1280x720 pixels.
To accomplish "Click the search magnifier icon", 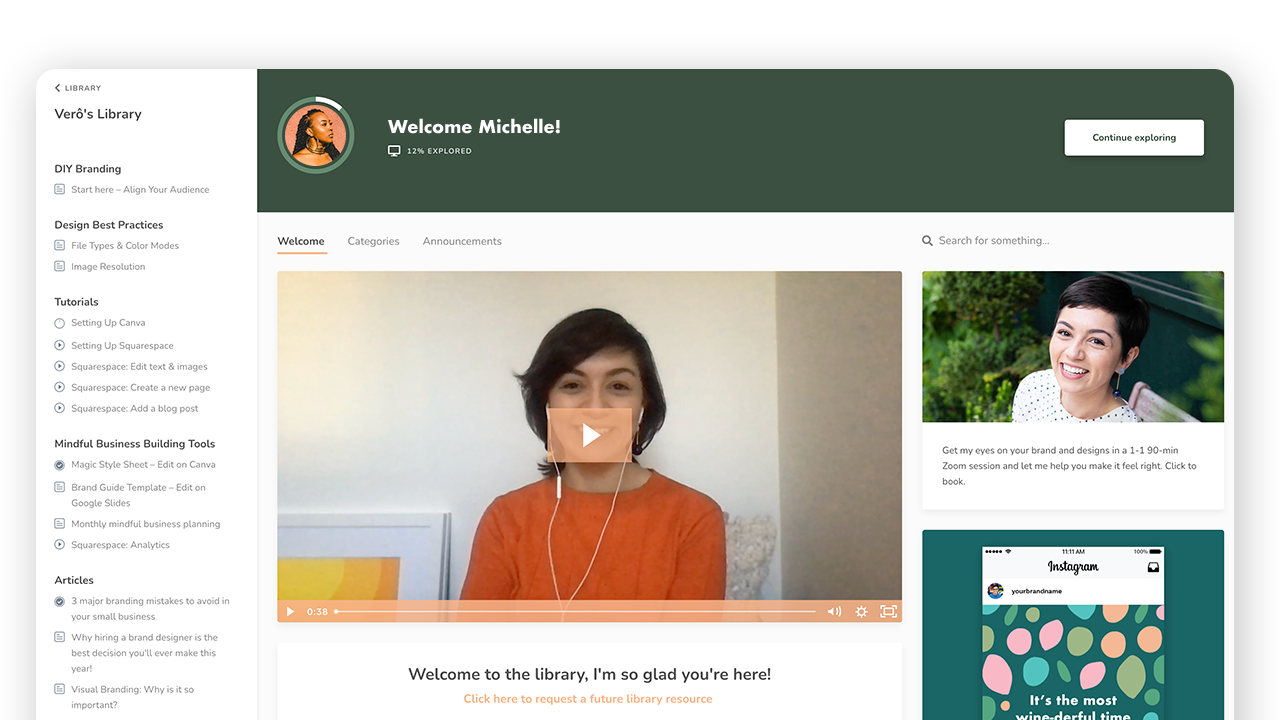I will [927, 241].
